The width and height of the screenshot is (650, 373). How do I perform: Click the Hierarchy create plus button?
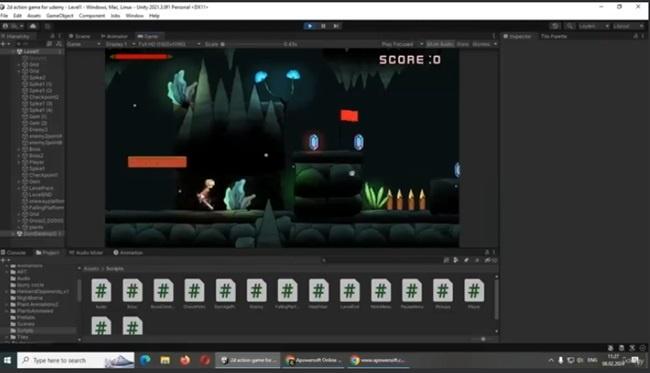tap(5, 44)
